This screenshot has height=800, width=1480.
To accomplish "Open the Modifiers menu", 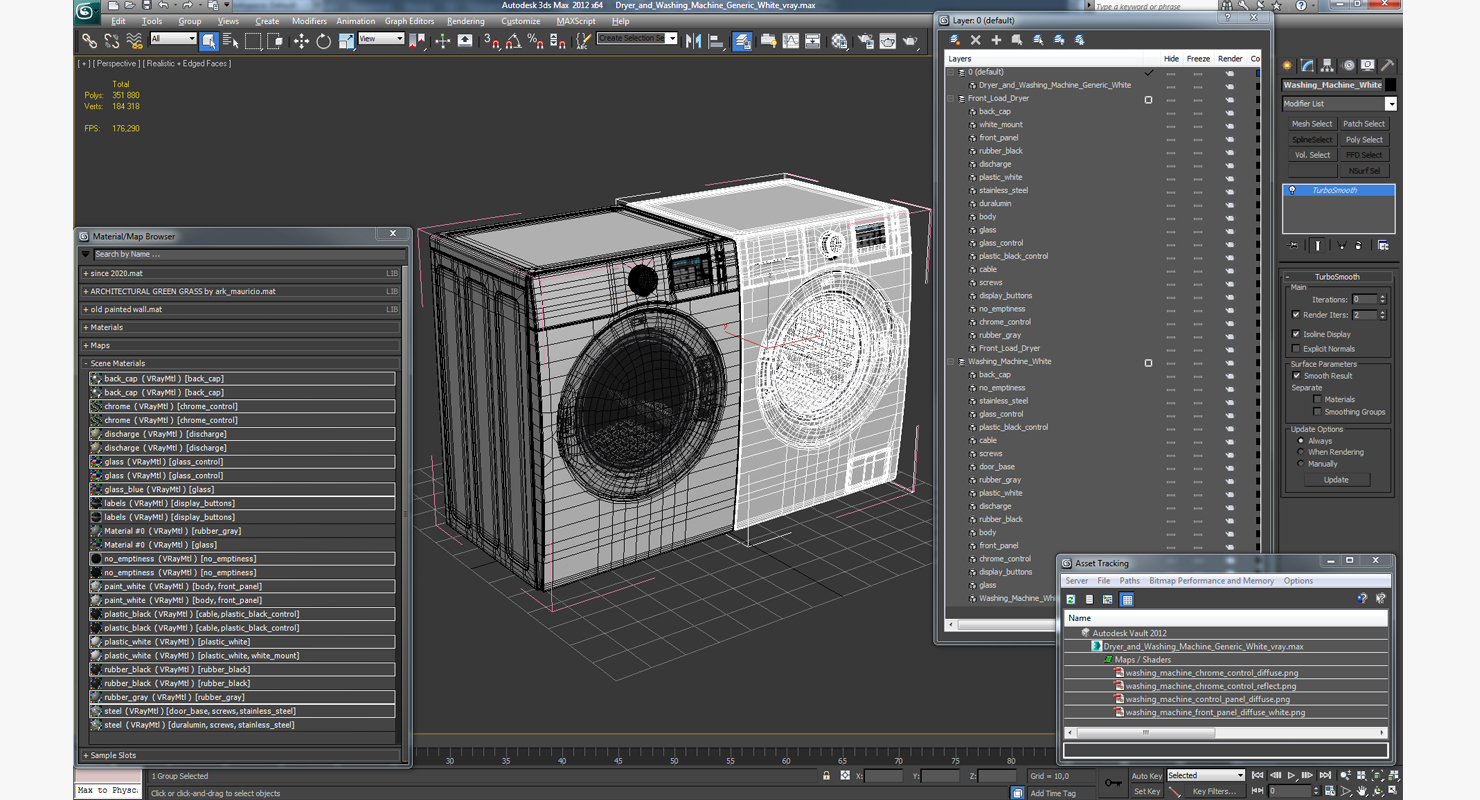I will pyautogui.click(x=309, y=21).
